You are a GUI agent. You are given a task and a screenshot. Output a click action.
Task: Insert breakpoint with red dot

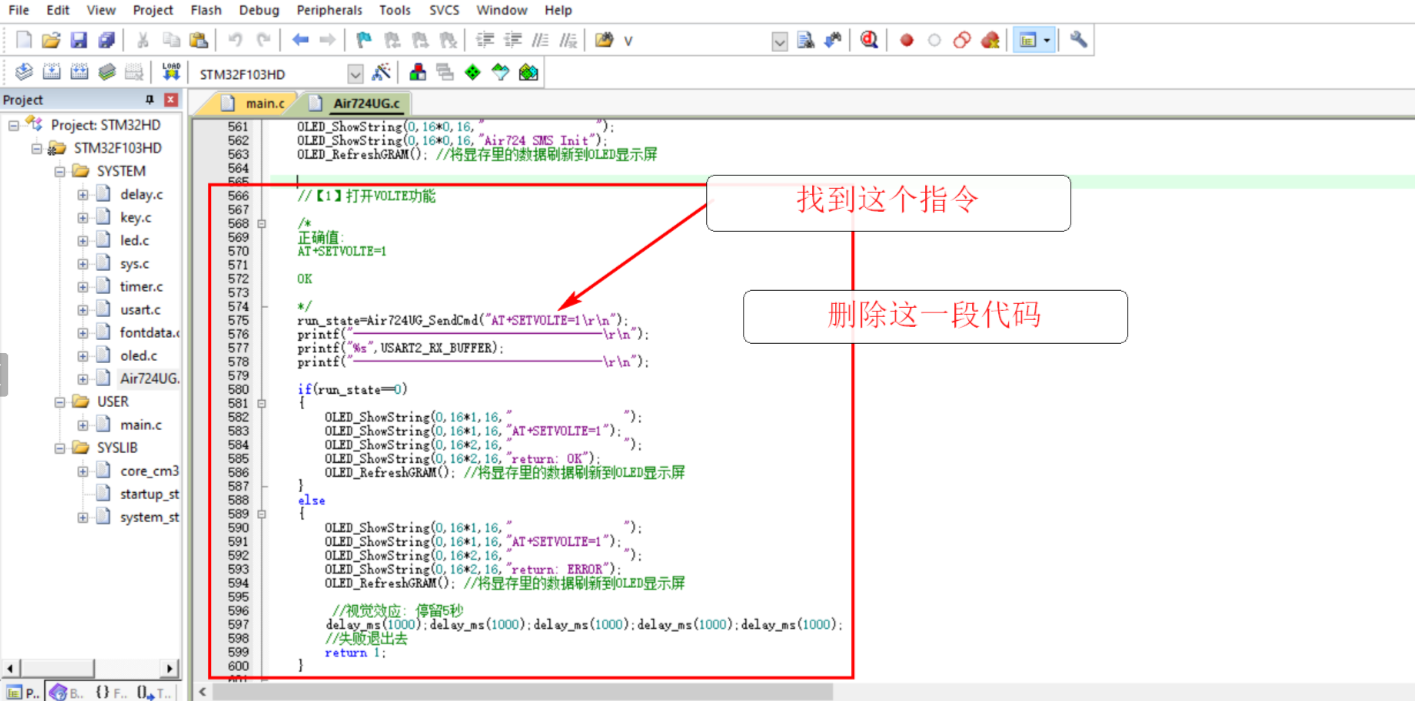[907, 40]
